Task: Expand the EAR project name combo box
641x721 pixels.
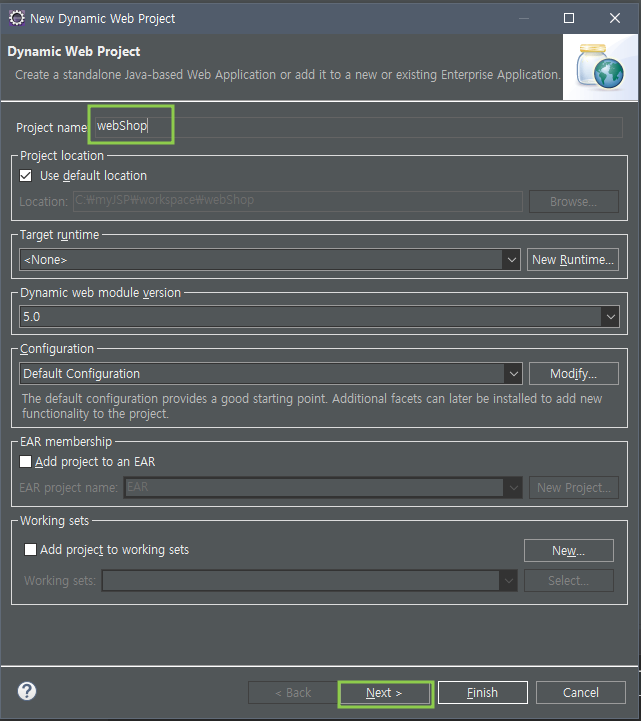Action: [x=513, y=487]
